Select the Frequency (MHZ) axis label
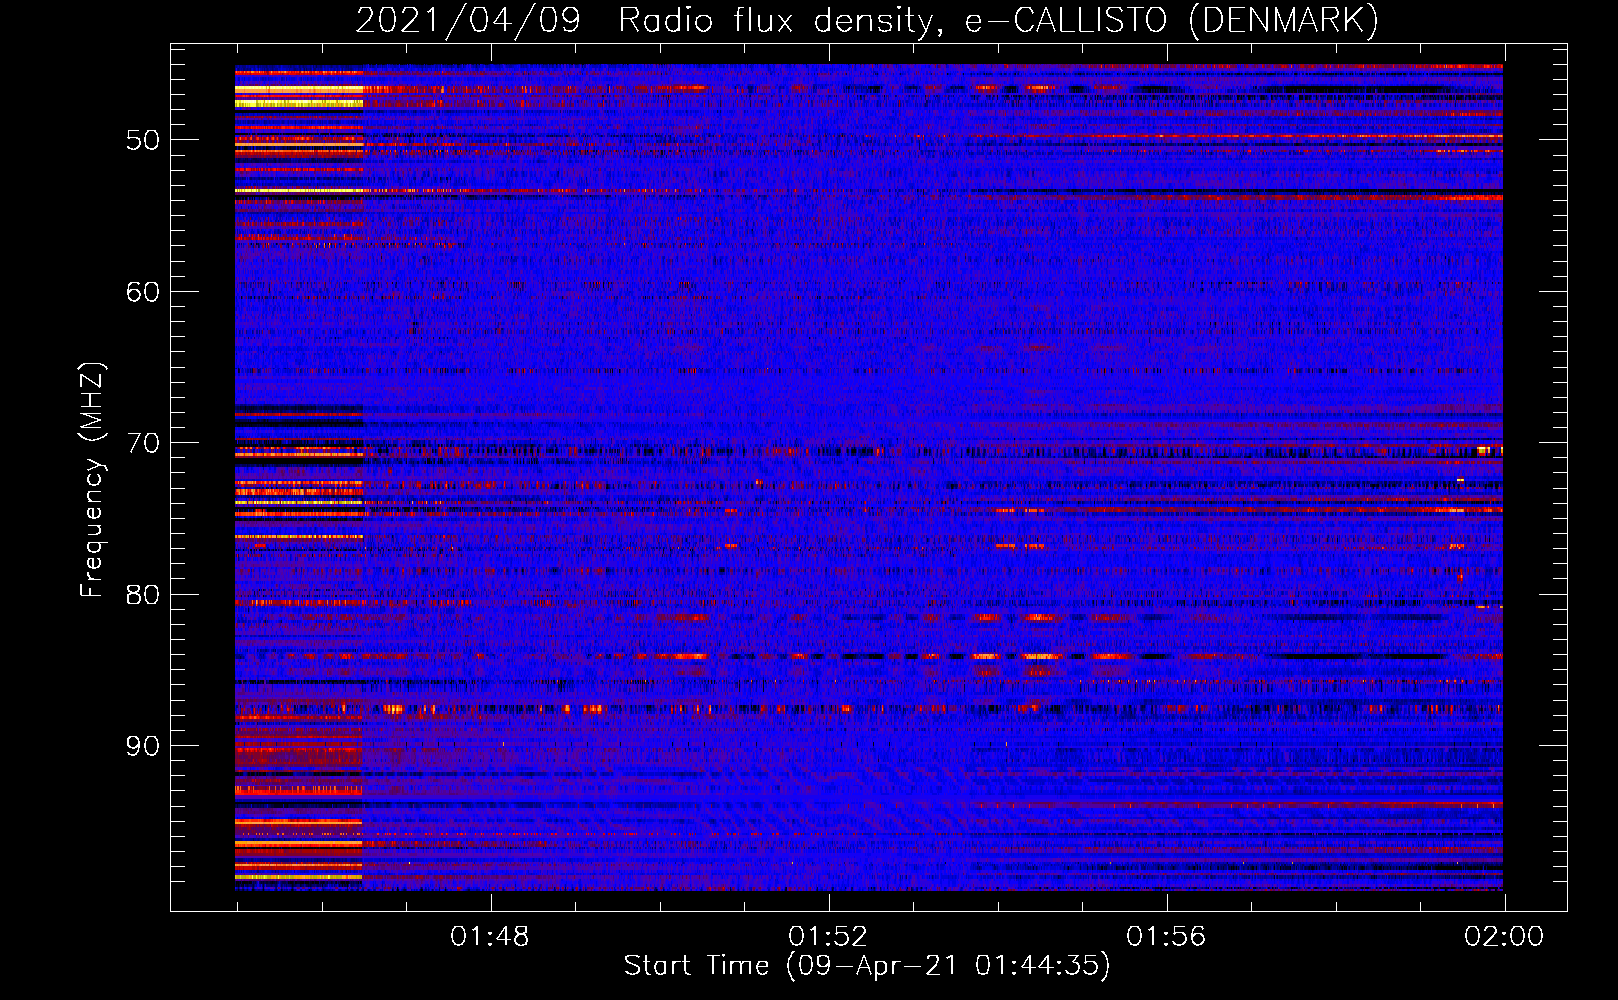The height and width of the screenshot is (1000, 1618). (x=92, y=480)
